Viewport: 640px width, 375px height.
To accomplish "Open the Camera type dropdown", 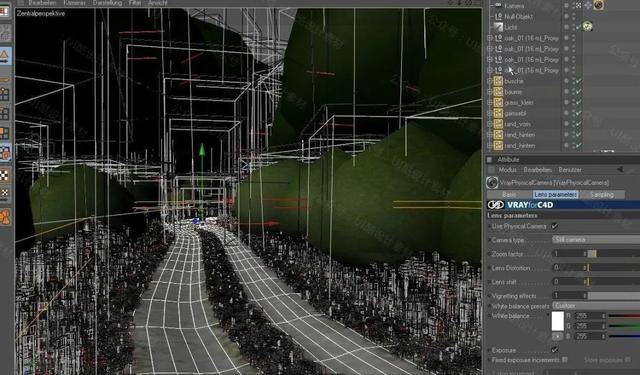I will click(596, 240).
